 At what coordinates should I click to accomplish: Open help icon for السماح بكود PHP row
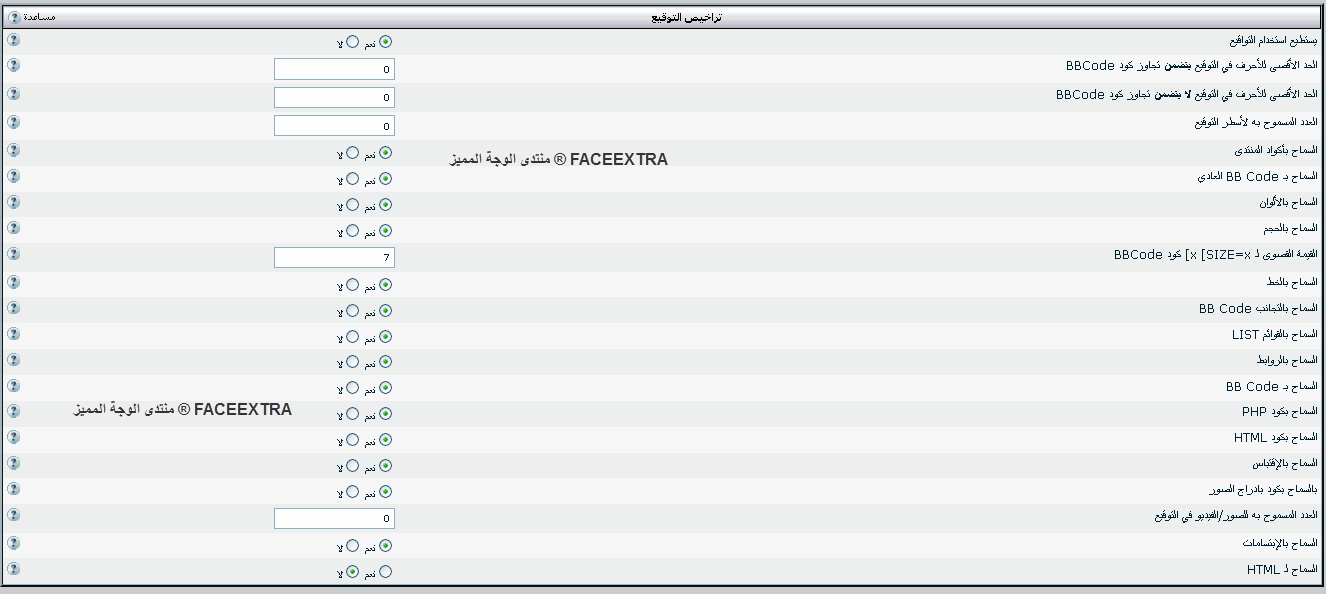[13, 411]
